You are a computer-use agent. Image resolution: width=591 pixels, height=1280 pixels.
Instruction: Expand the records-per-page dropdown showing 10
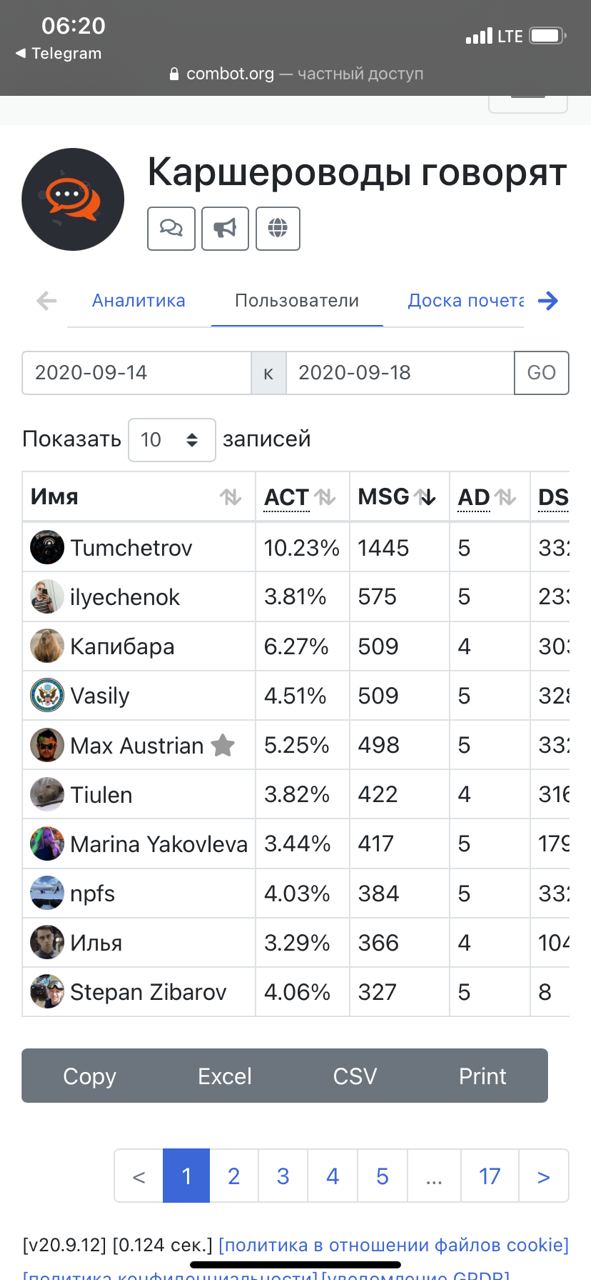tap(172, 439)
